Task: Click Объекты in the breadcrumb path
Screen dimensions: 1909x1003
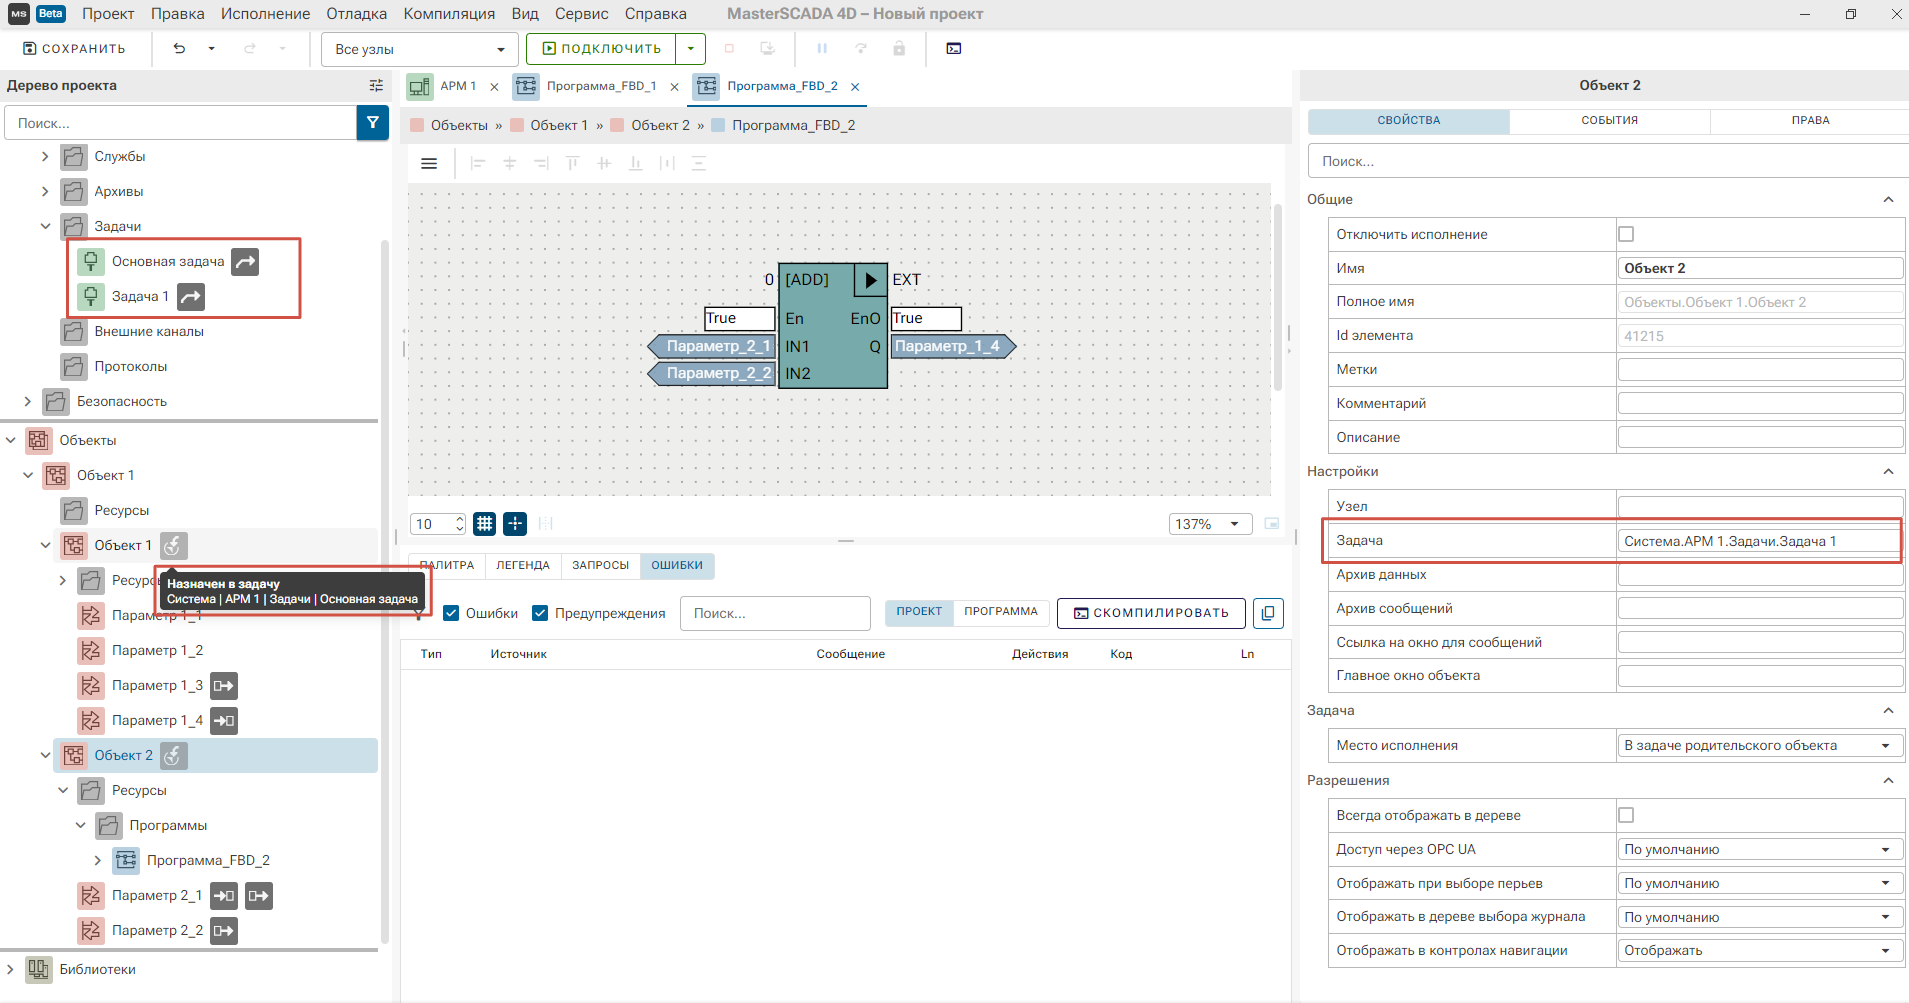Action: click(459, 125)
